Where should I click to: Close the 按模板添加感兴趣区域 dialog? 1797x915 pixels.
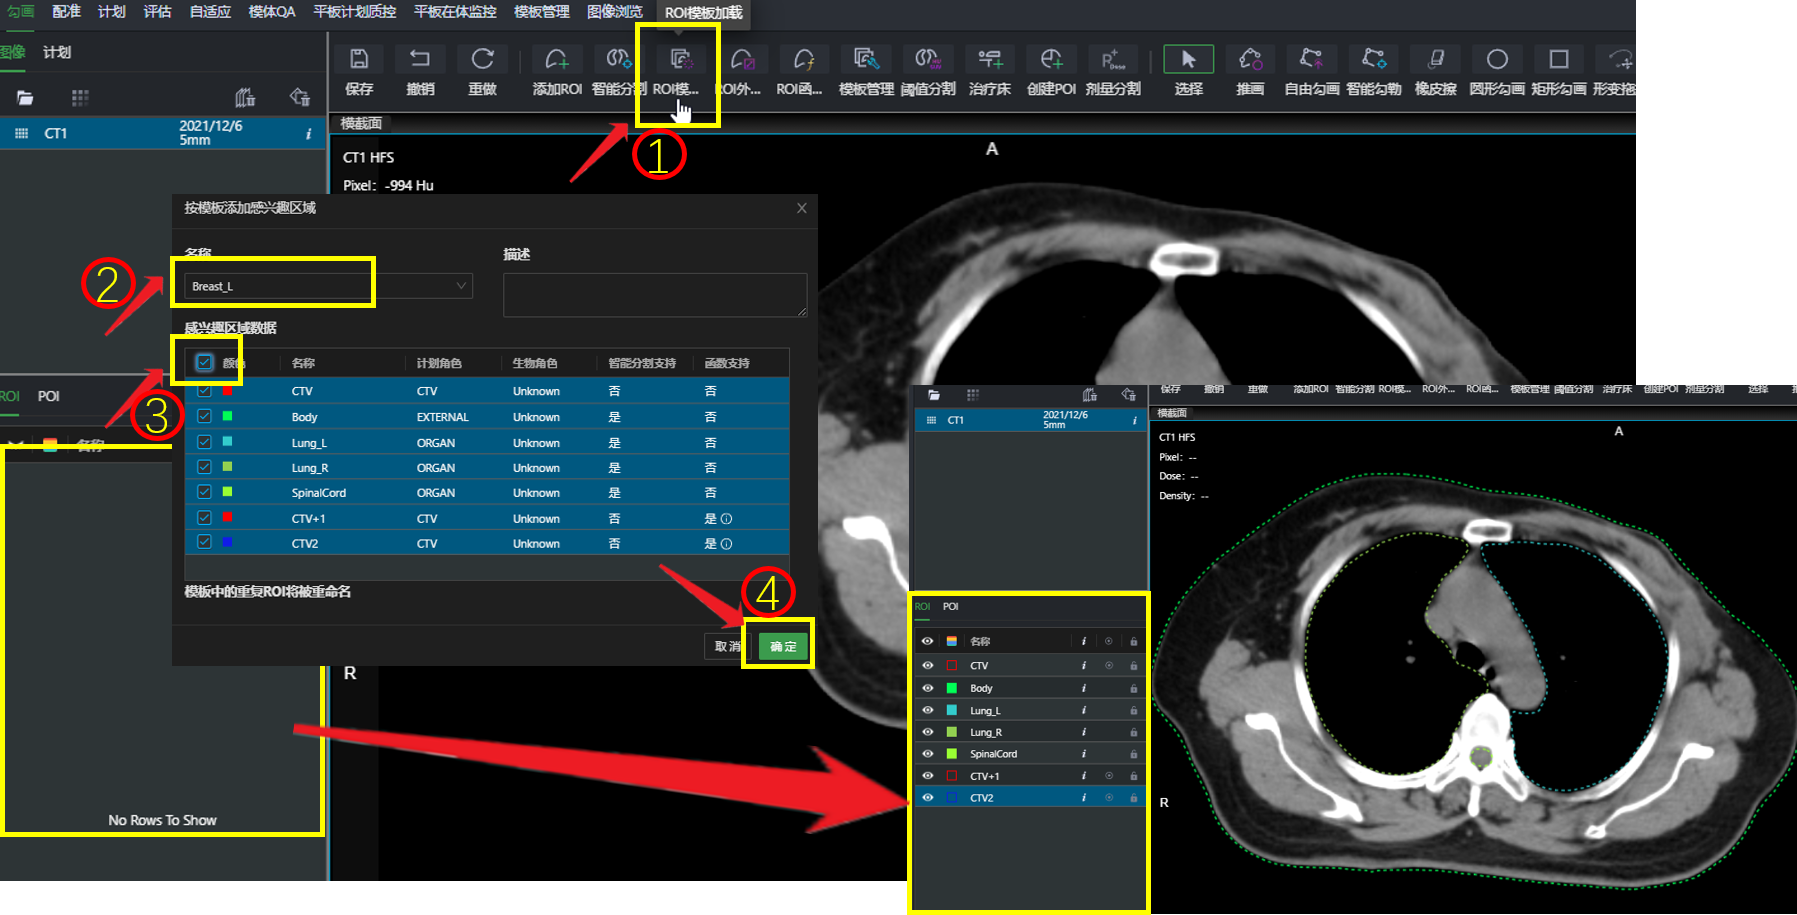pyautogui.click(x=801, y=208)
